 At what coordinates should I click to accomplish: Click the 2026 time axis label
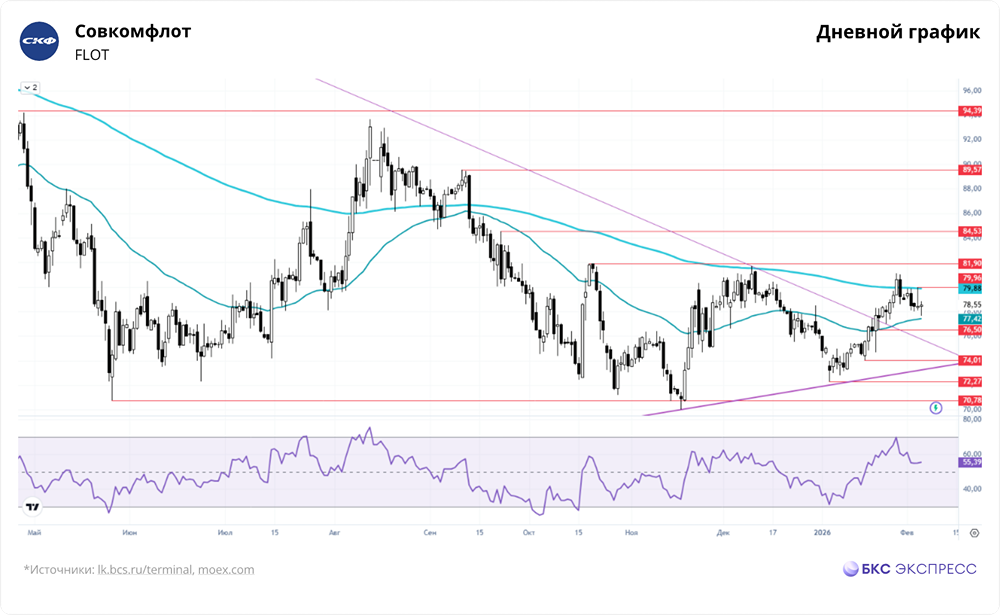[822, 532]
